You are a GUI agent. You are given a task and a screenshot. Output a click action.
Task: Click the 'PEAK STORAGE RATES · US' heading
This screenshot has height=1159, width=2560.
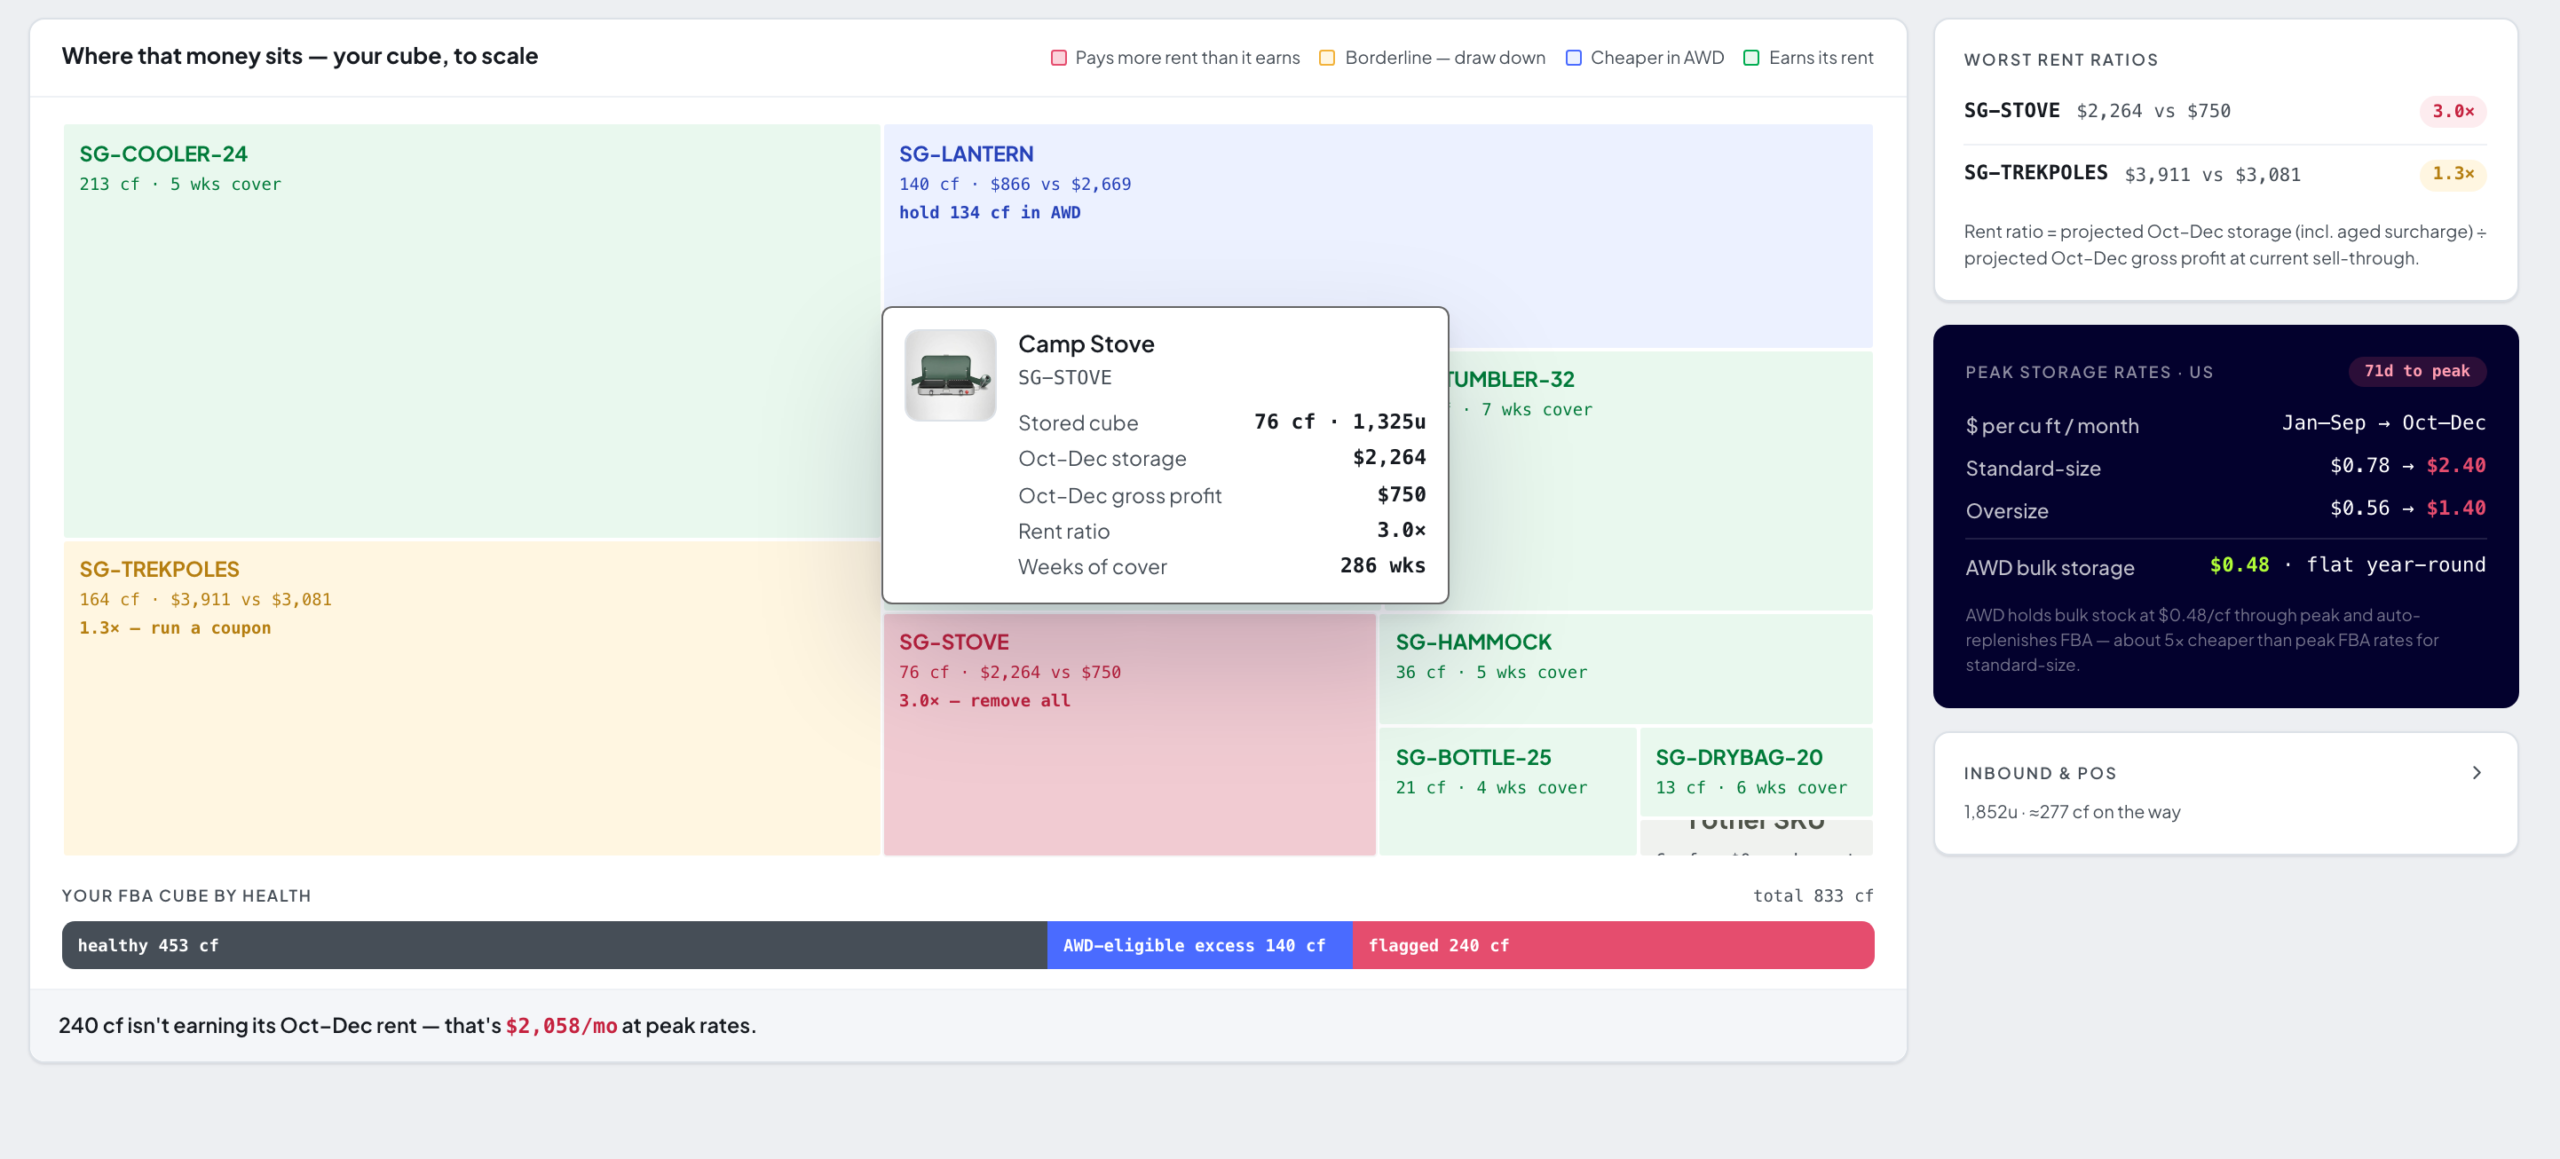click(x=2089, y=372)
